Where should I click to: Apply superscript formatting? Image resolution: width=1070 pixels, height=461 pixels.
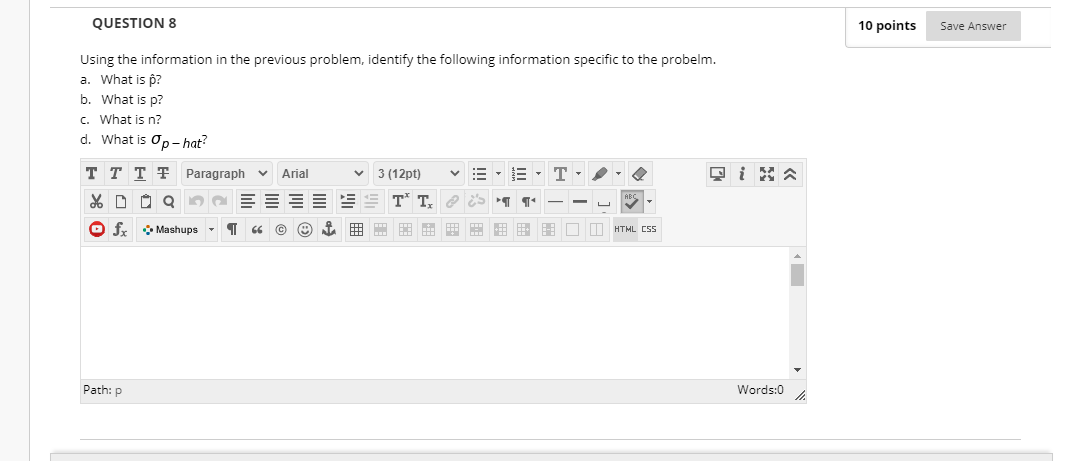point(400,202)
